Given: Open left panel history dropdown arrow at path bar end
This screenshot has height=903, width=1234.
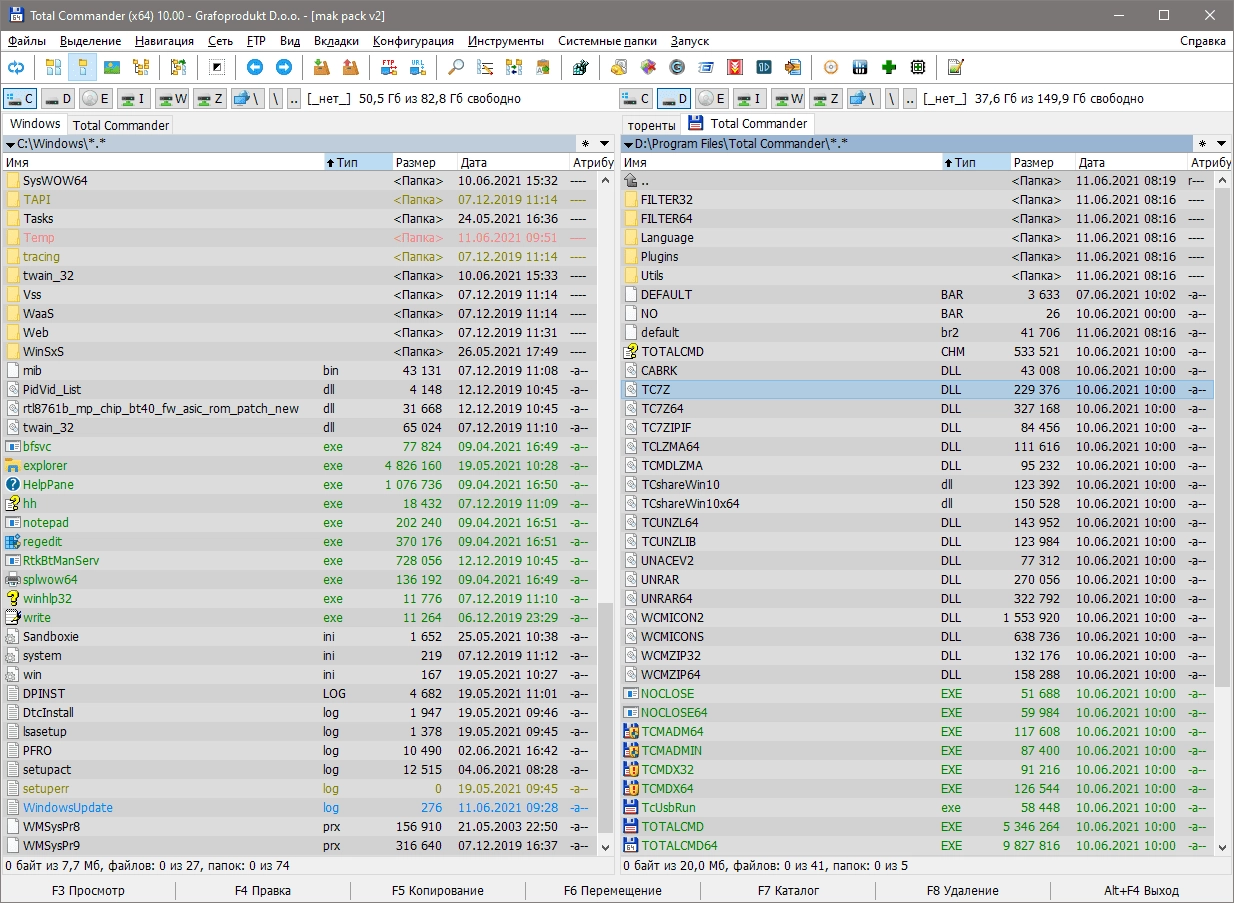Looking at the screenshot, I should coord(605,144).
